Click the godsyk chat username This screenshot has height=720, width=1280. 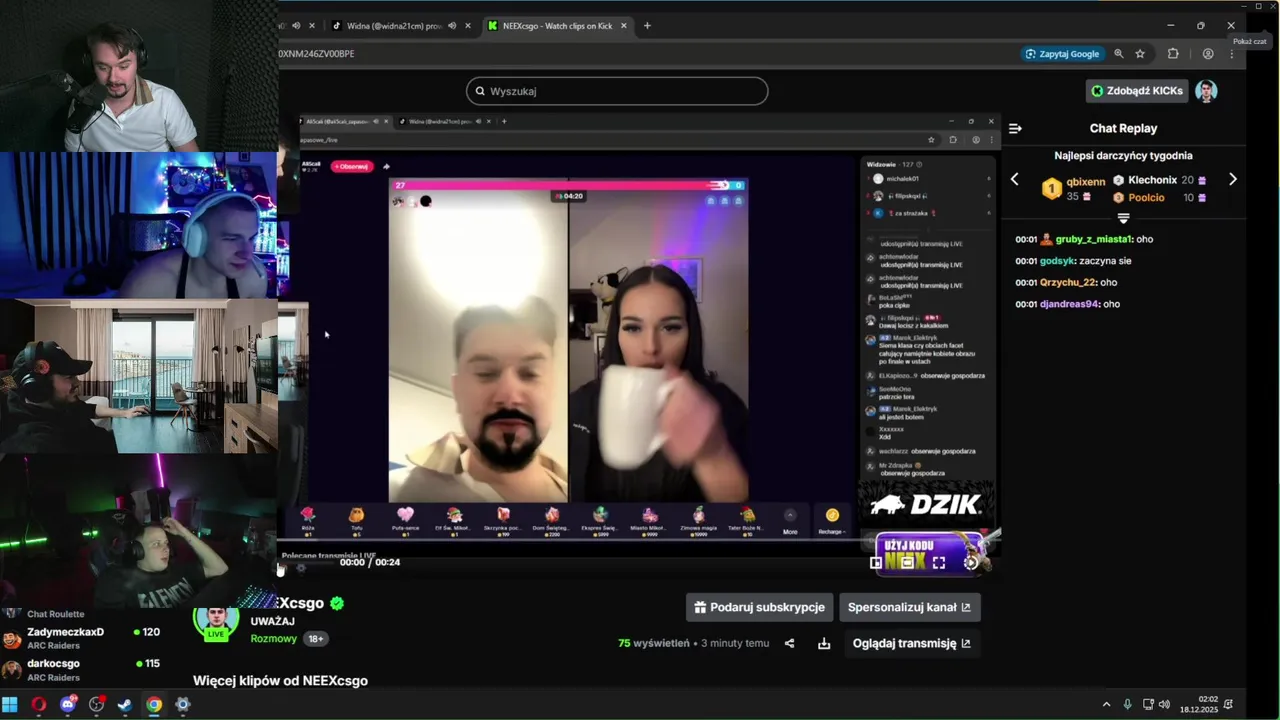click(x=1057, y=261)
